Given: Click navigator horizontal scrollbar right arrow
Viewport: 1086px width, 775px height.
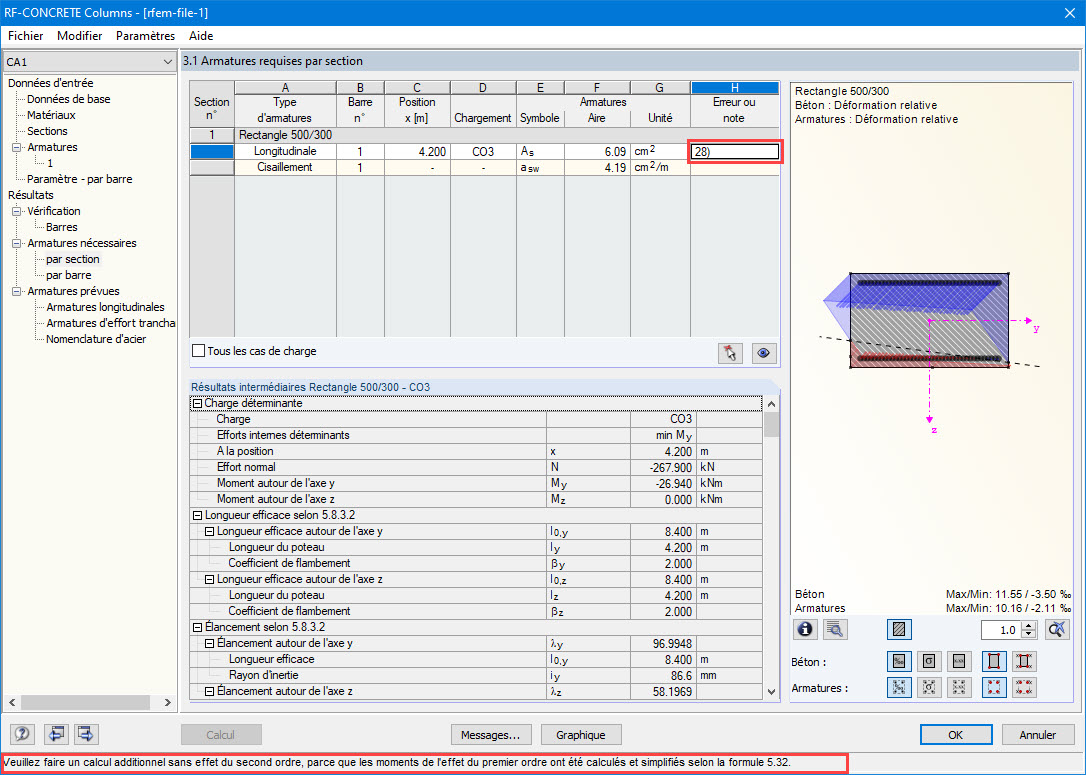Looking at the screenshot, I should tap(168, 702).
